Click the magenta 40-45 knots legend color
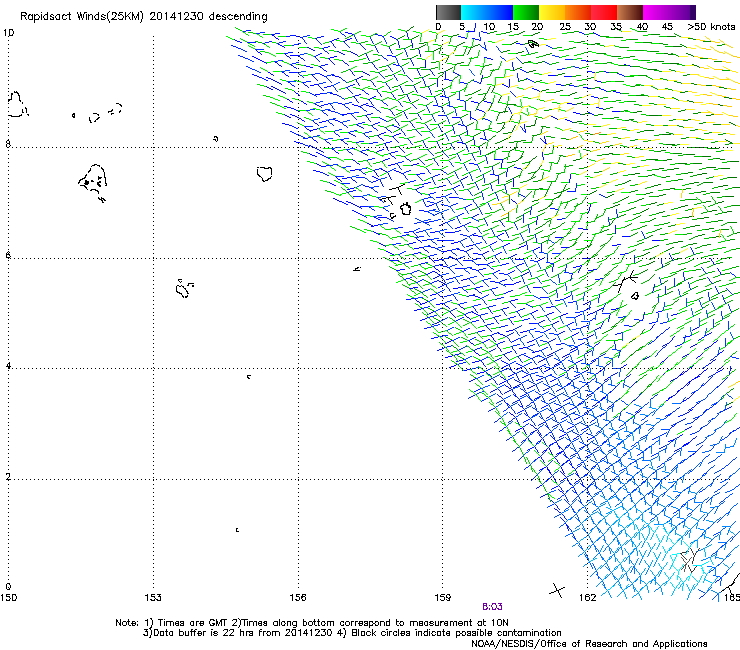Image resolution: width=740 pixels, height=650 pixels. (x=656, y=12)
